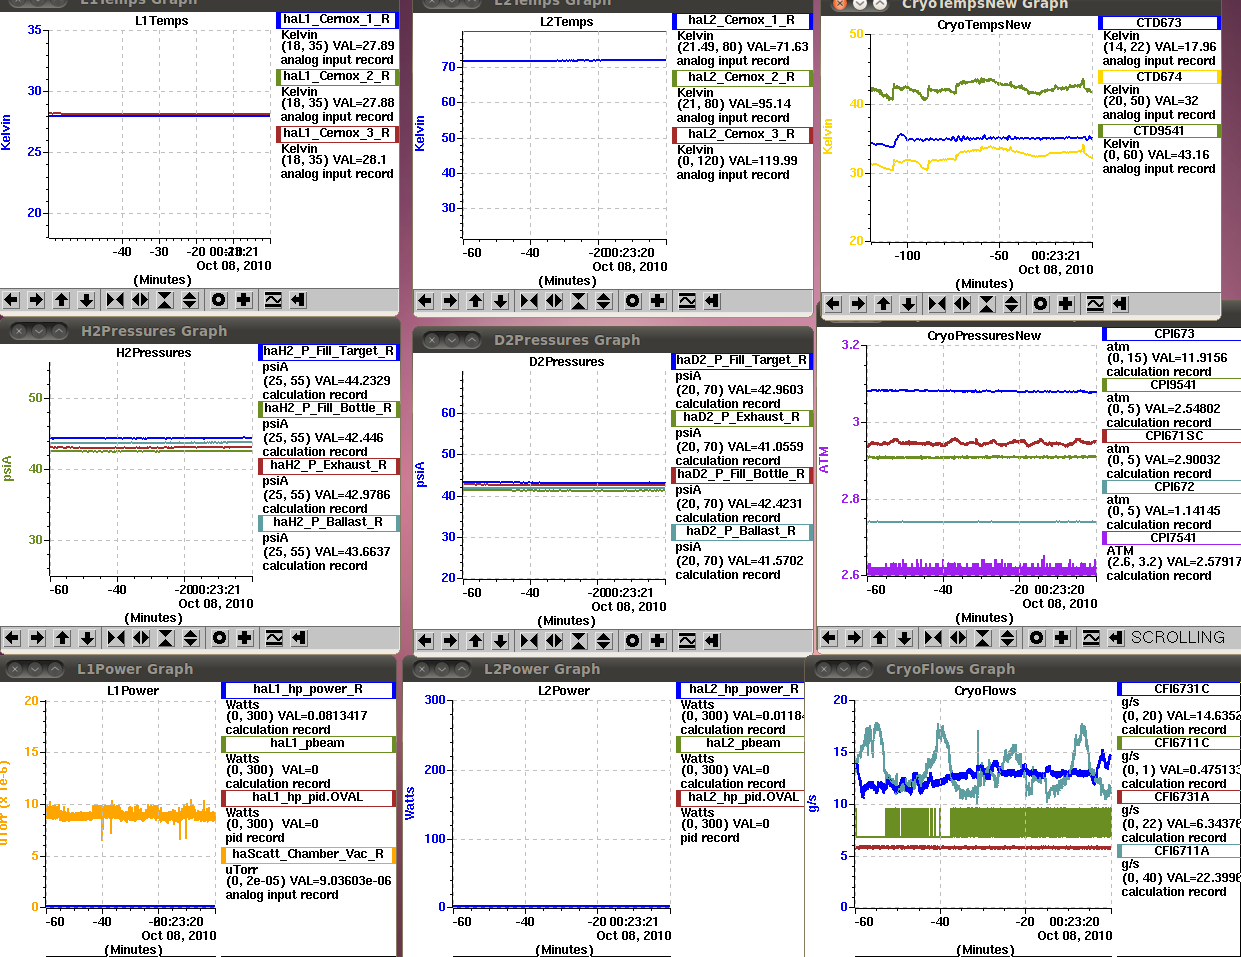
Task: Click the wave strip-chart icon in H2Pressures toolbar
Action: tap(274, 638)
